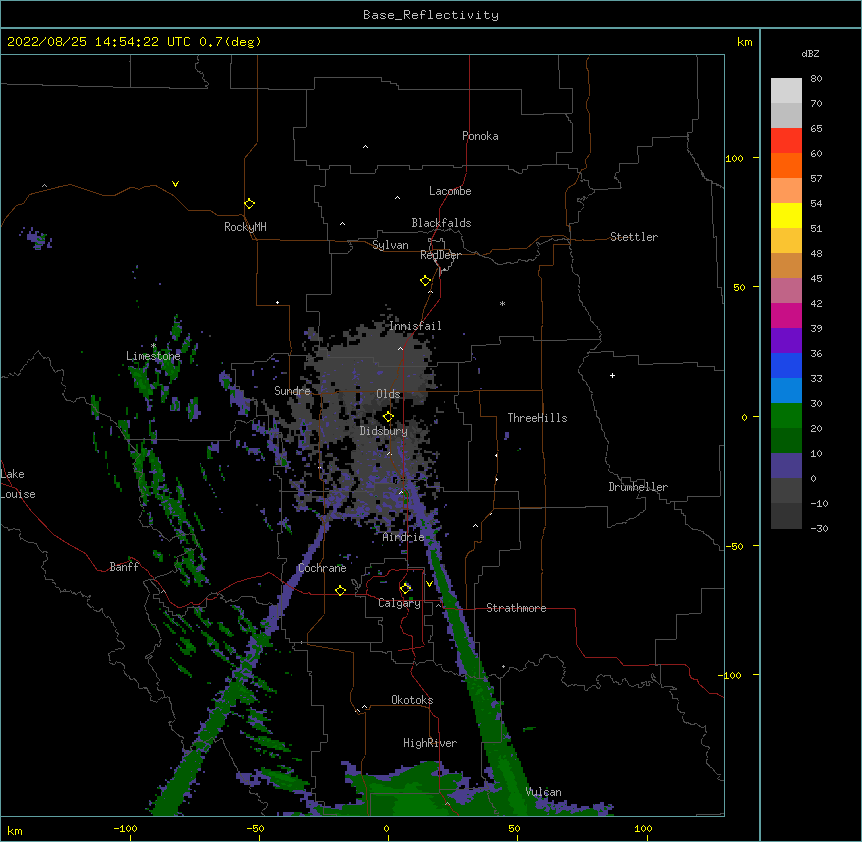
Task: Click the Okotoks city label
Action: [412, 700]
